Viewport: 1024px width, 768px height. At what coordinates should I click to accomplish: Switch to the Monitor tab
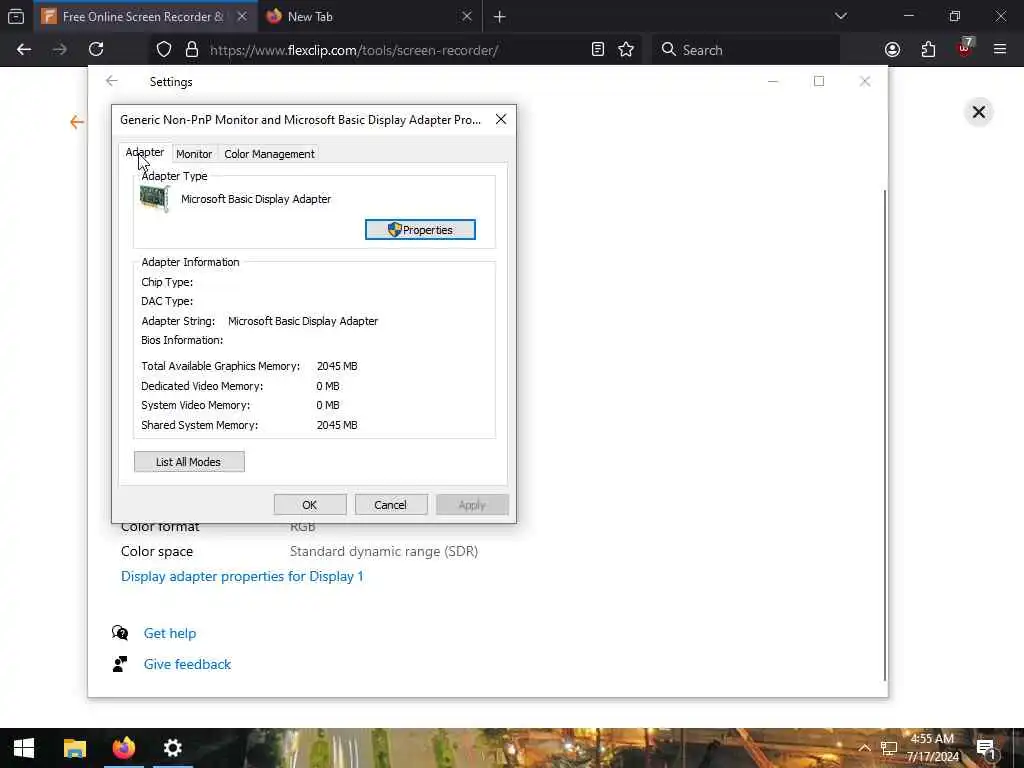(194, 154)
